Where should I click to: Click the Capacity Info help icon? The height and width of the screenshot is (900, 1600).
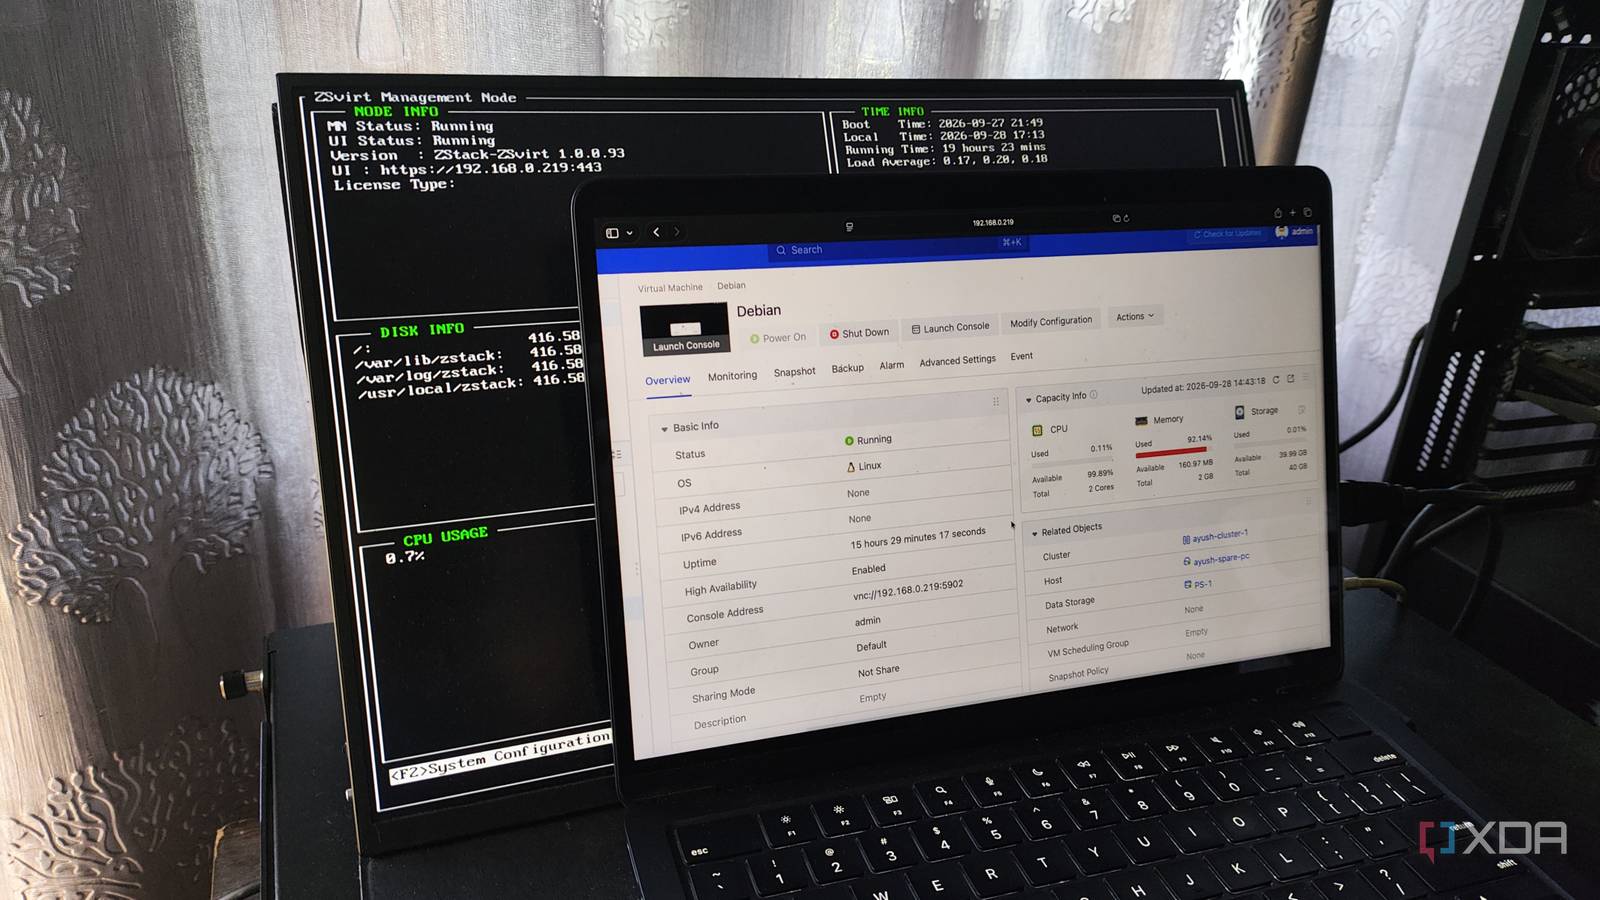point(1093,395)
